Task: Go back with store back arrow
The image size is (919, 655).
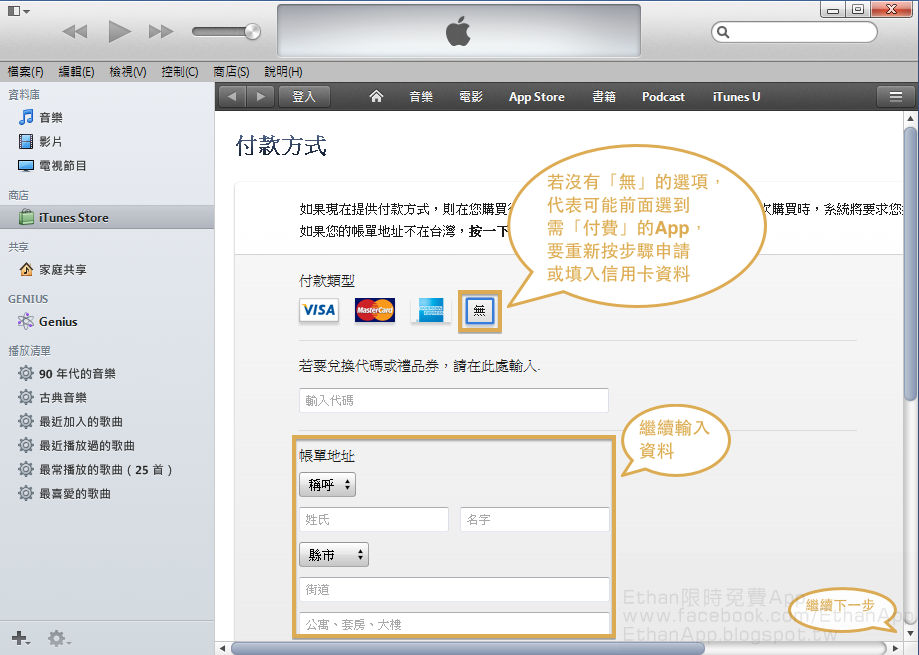Action: point(233,97)
